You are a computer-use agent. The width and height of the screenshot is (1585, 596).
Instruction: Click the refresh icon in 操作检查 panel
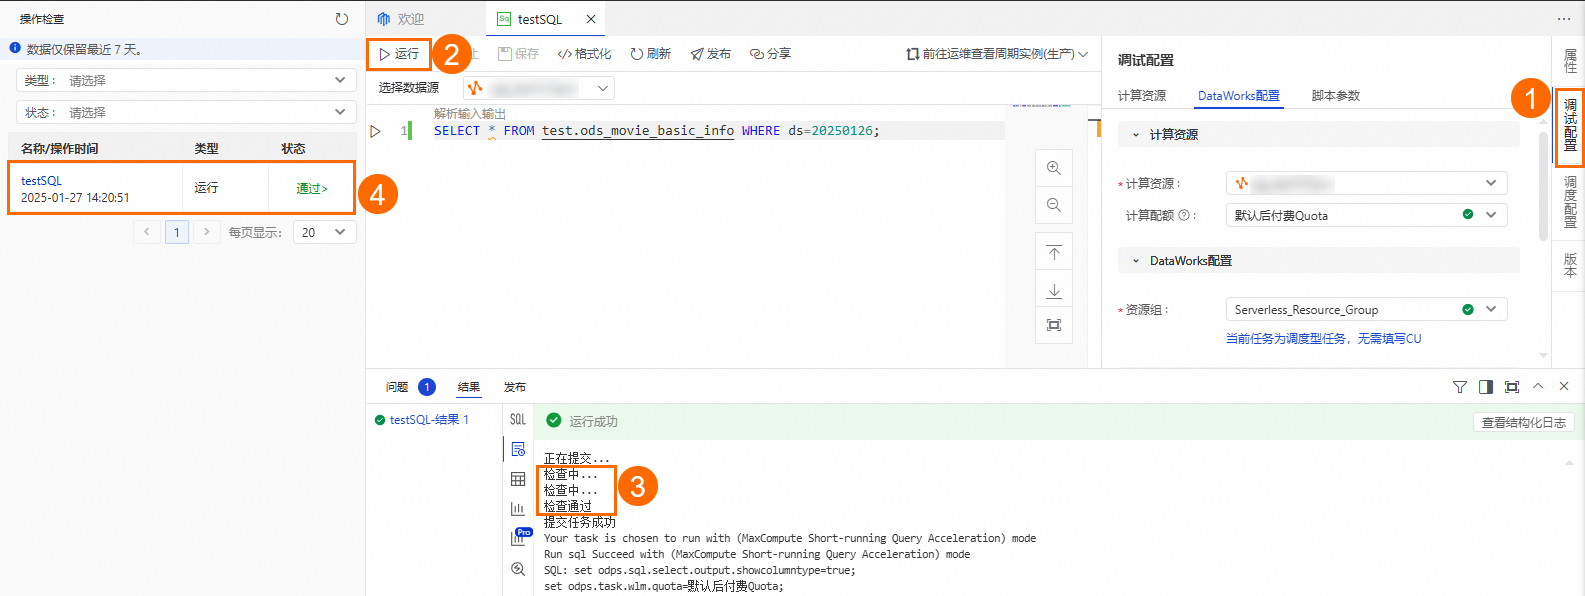coord(342,19)
